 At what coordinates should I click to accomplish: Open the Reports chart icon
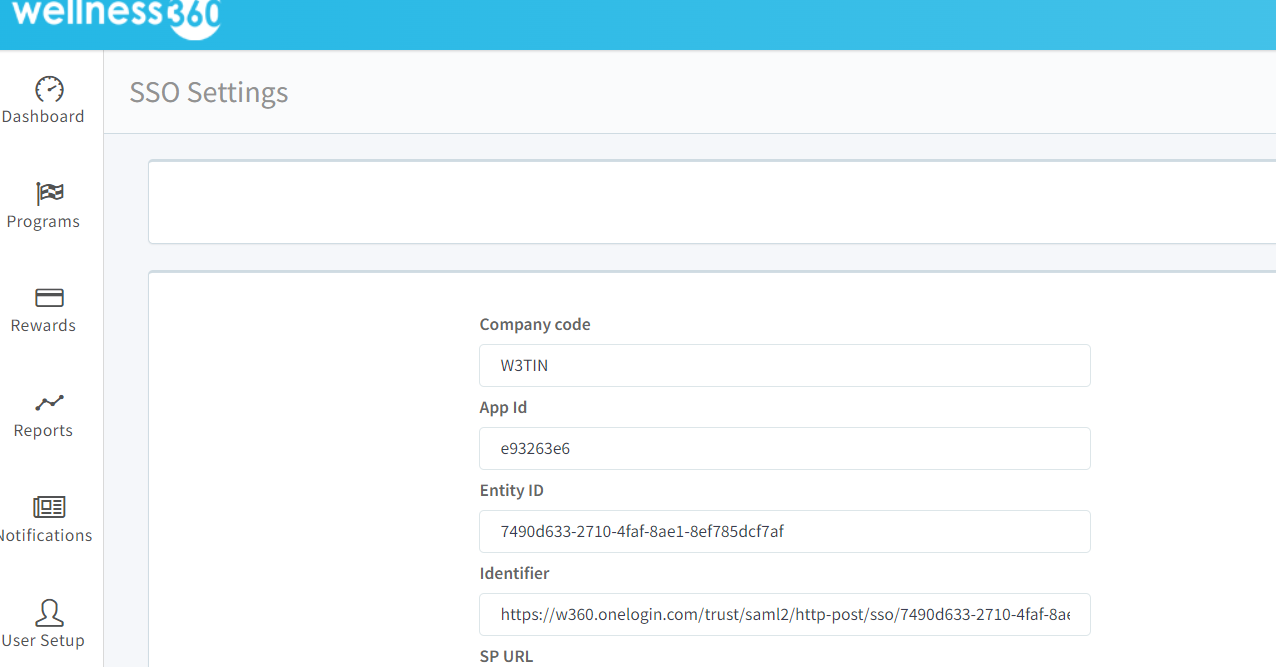[x=49, y=403]
